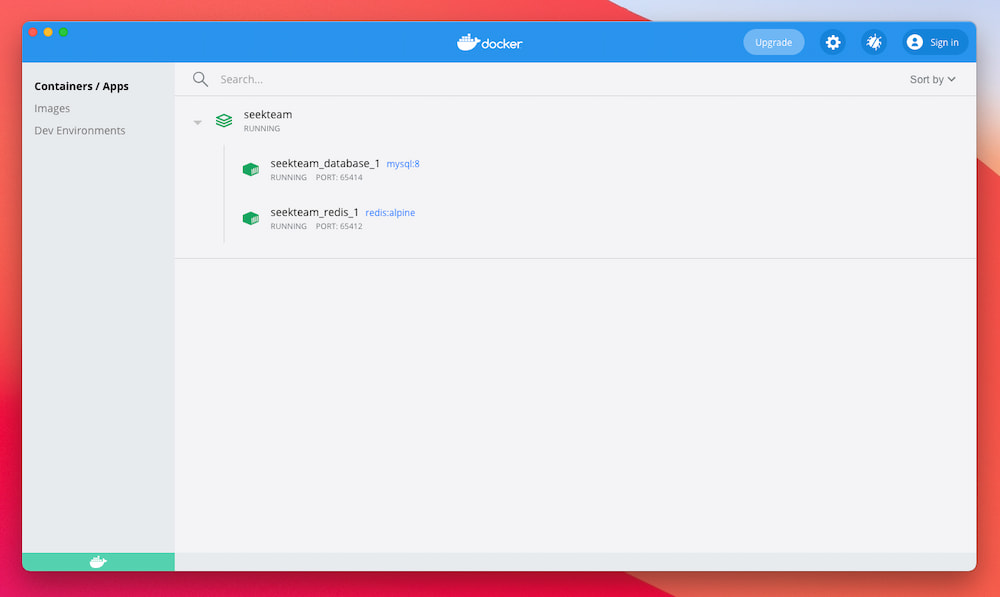Minimize the window with yellow button
The height and width of the screenshot is (597, 1000).
pos(48,32)
